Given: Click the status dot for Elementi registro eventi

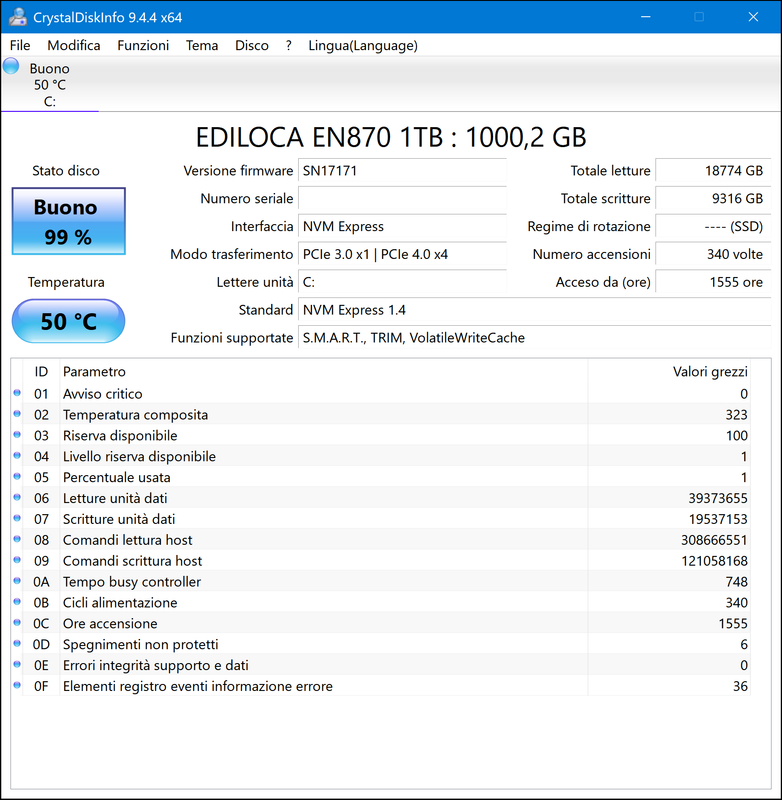Looking at the screenshot, I should point(17,686).
